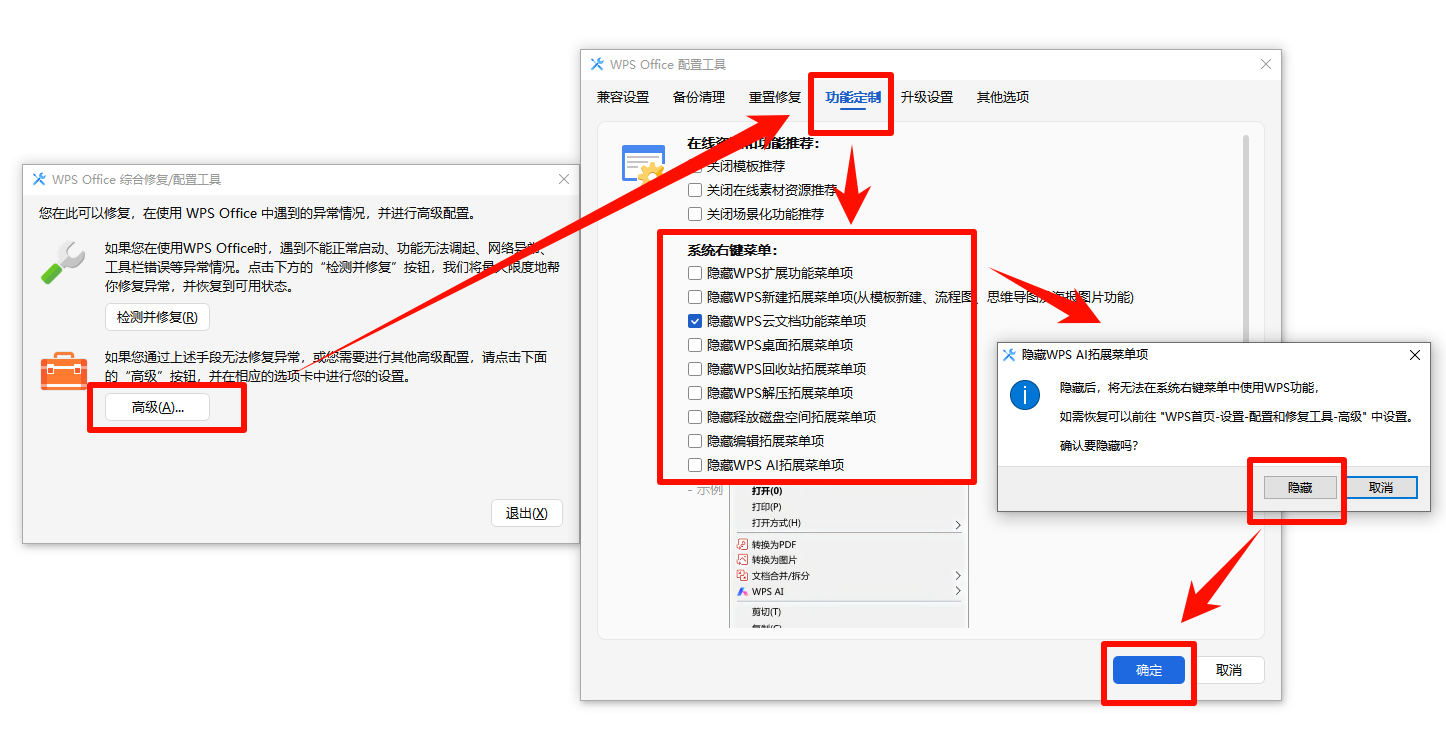Switch to the 备份清理 tab
Screen dimensions: 1446x747
[x=699, y=97]
